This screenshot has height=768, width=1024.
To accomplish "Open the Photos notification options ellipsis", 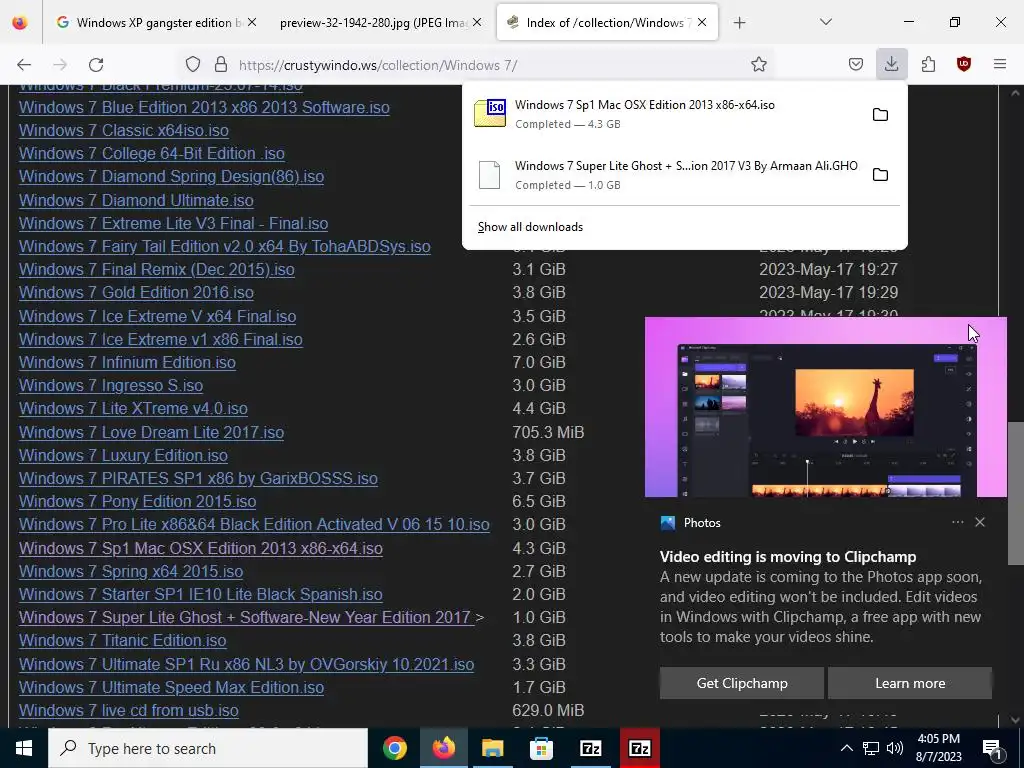I will click(957, 522).
